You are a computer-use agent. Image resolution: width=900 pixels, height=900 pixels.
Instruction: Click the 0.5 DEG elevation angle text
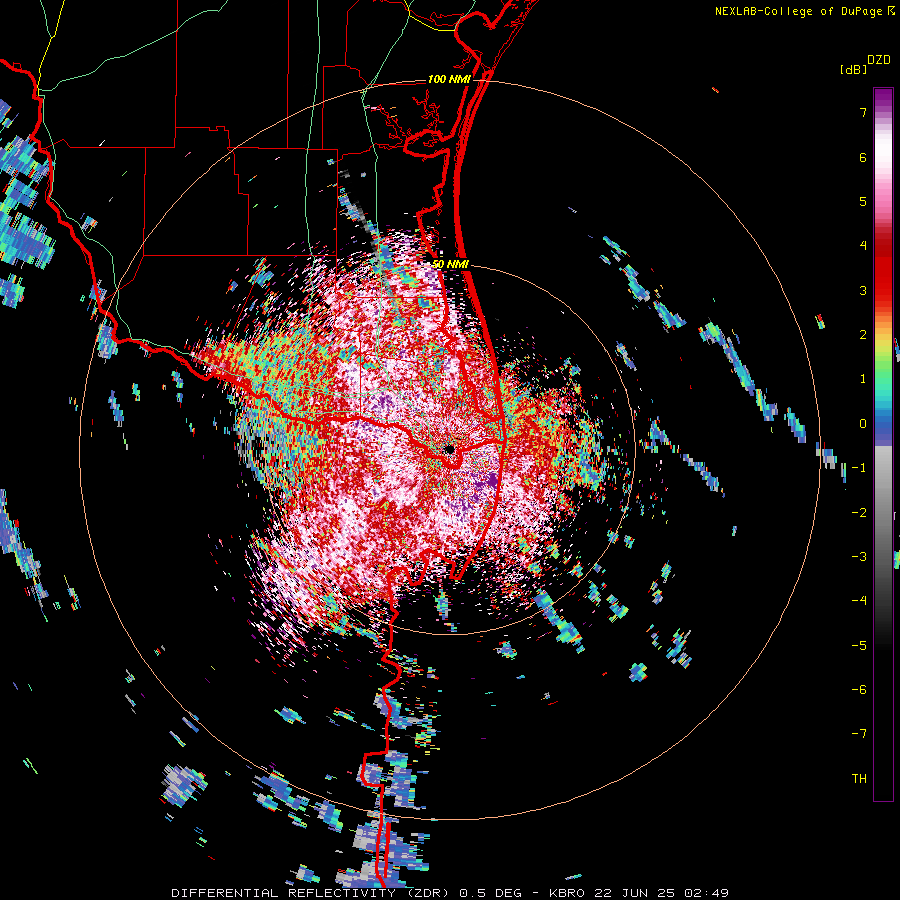tap(490, 893)
